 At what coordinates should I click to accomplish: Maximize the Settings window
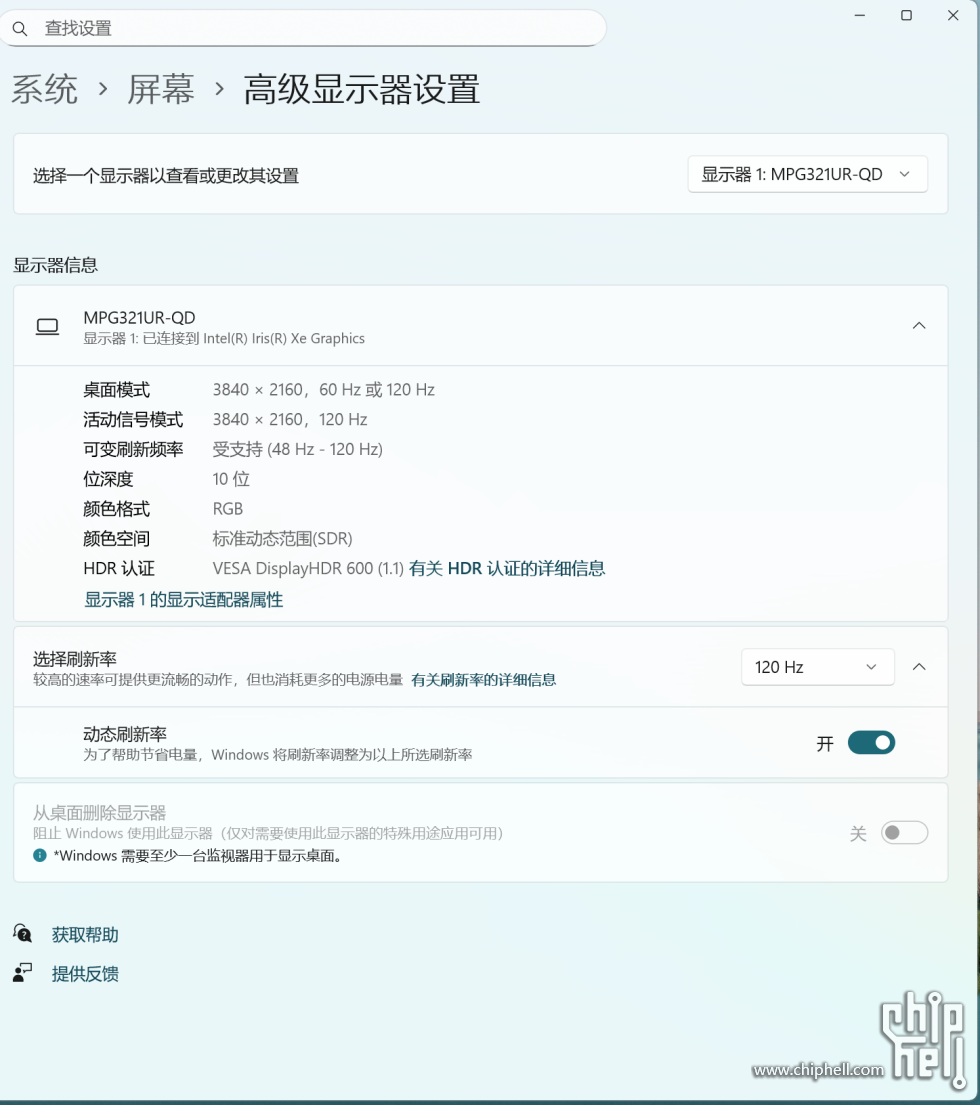906,15
